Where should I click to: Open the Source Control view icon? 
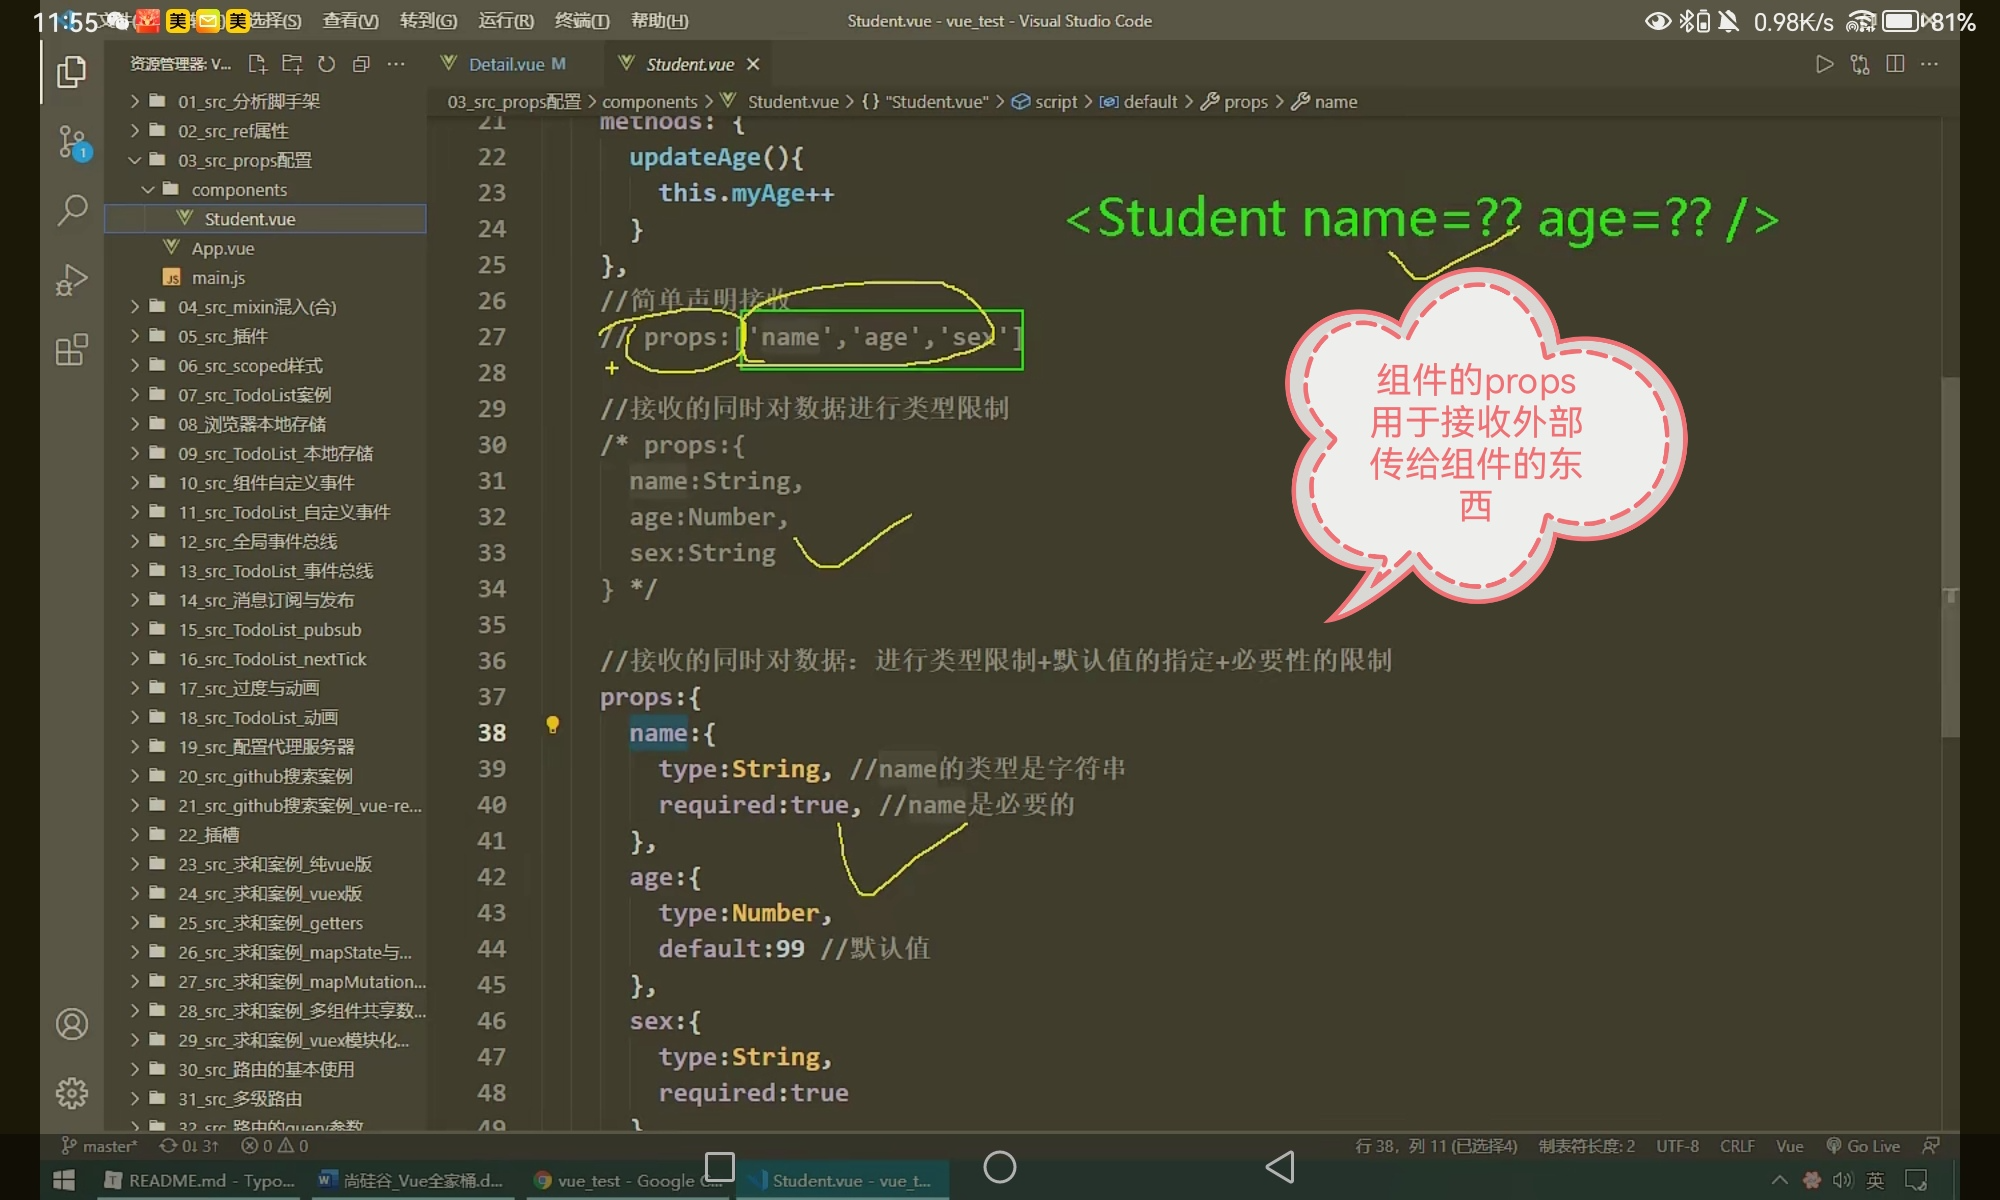point(72,142)
